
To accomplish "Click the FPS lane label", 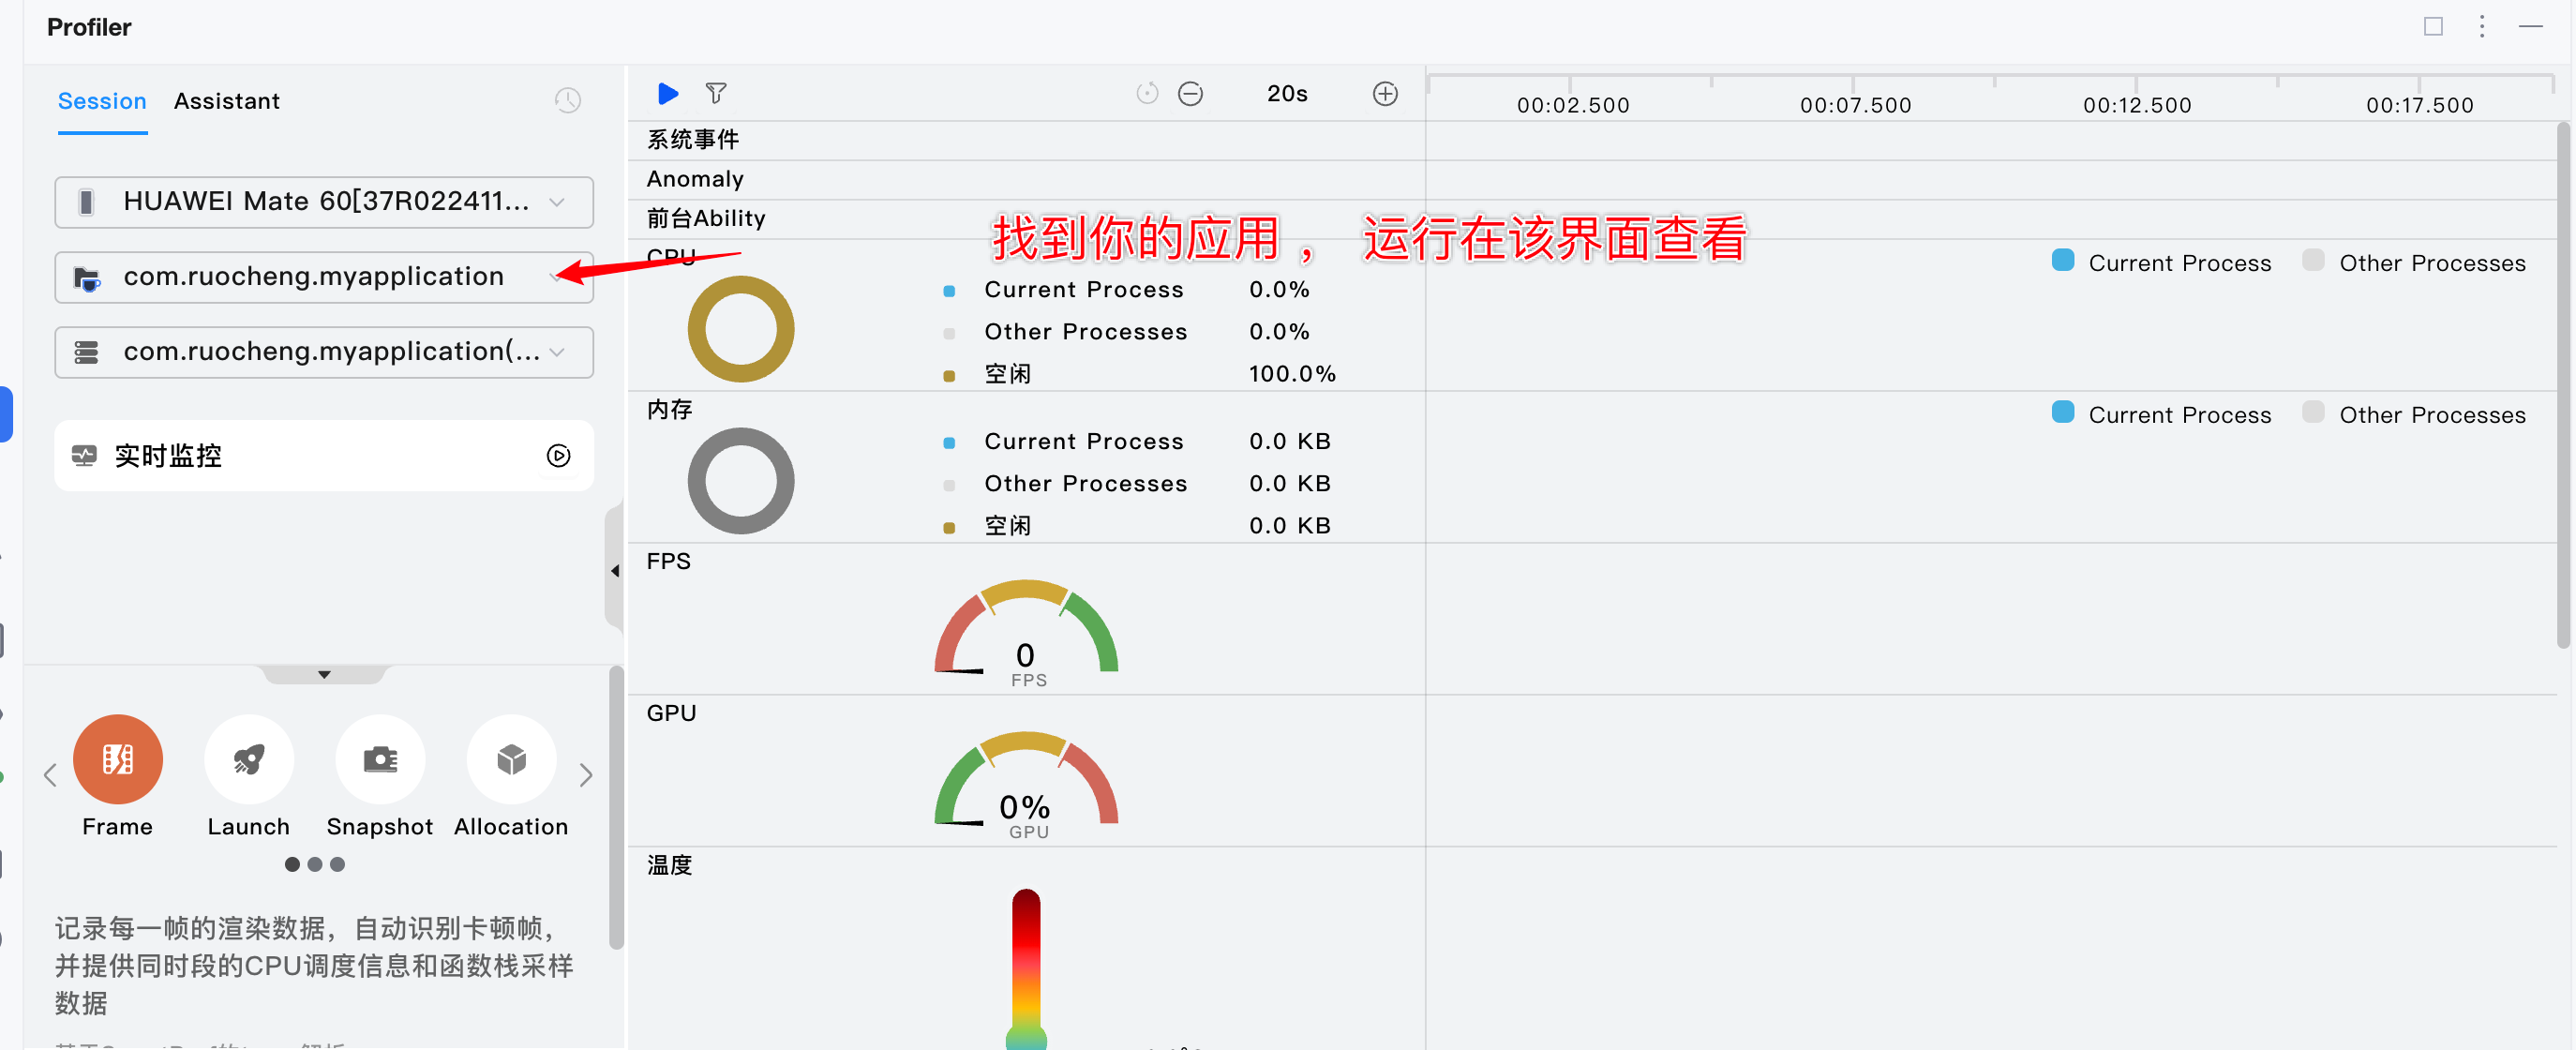I will [x=668, y=561].
